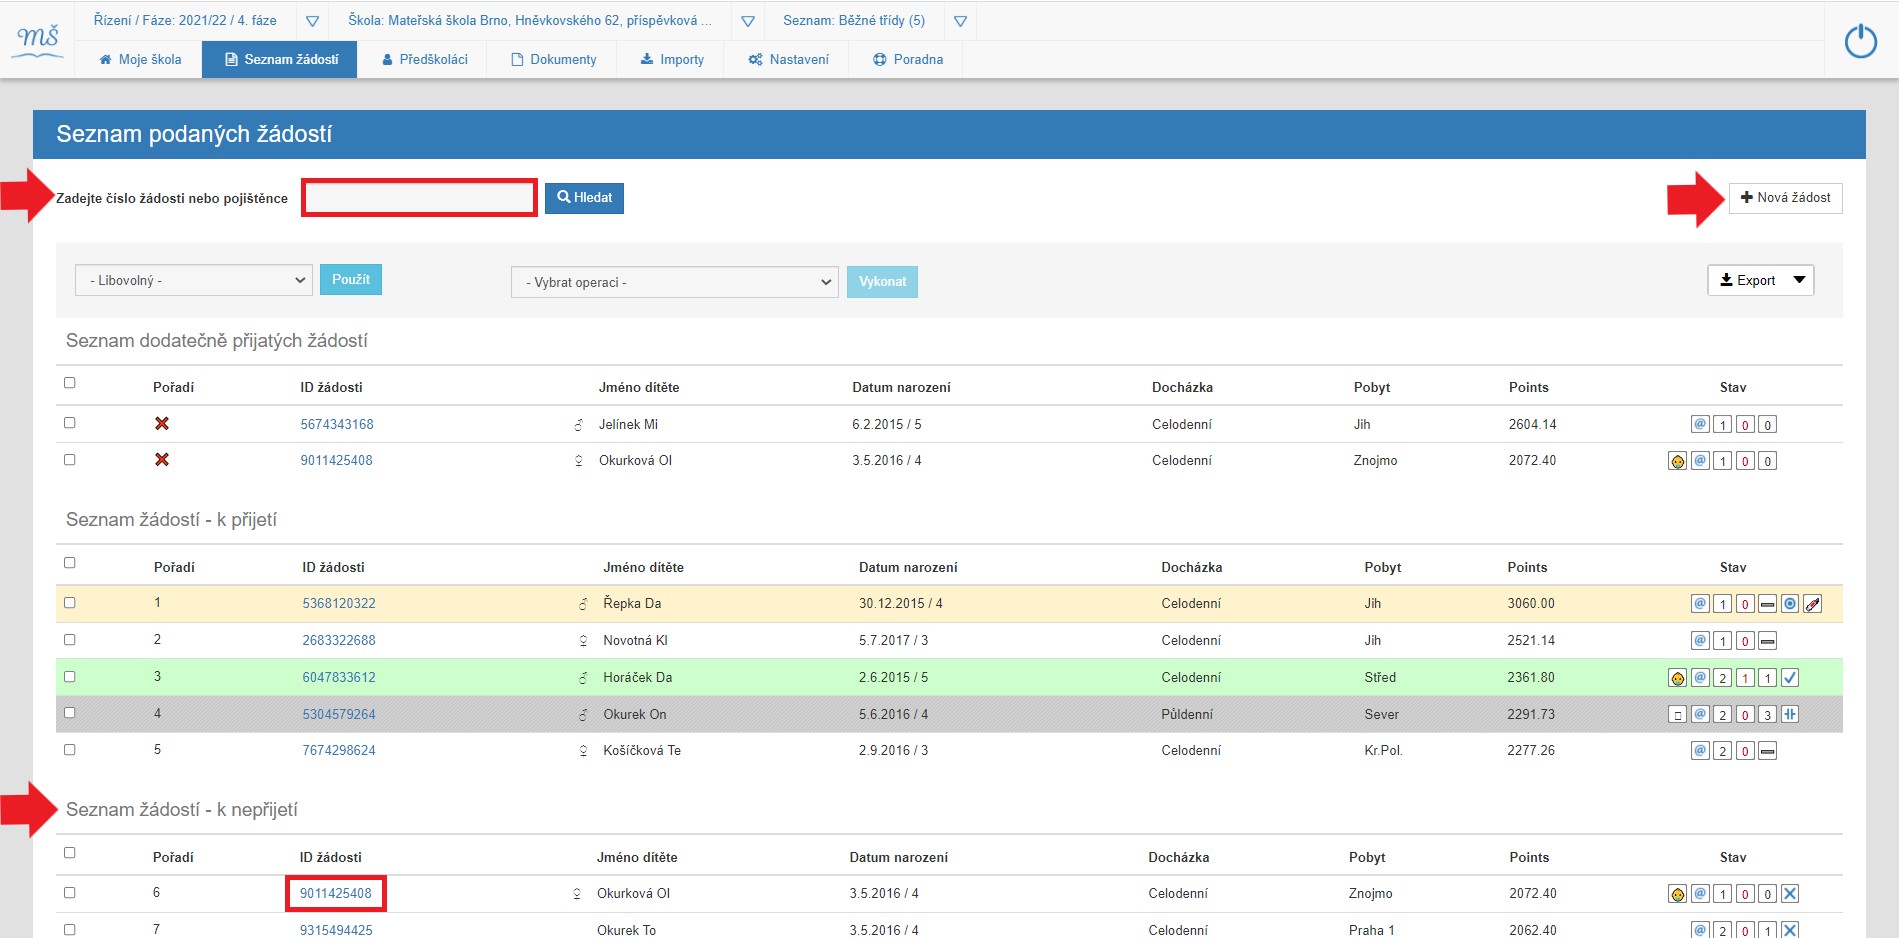Screen dimensions: 1899x938
Task: Open the '- Libovolný -' filter dropdown
Action: (194, 280)
